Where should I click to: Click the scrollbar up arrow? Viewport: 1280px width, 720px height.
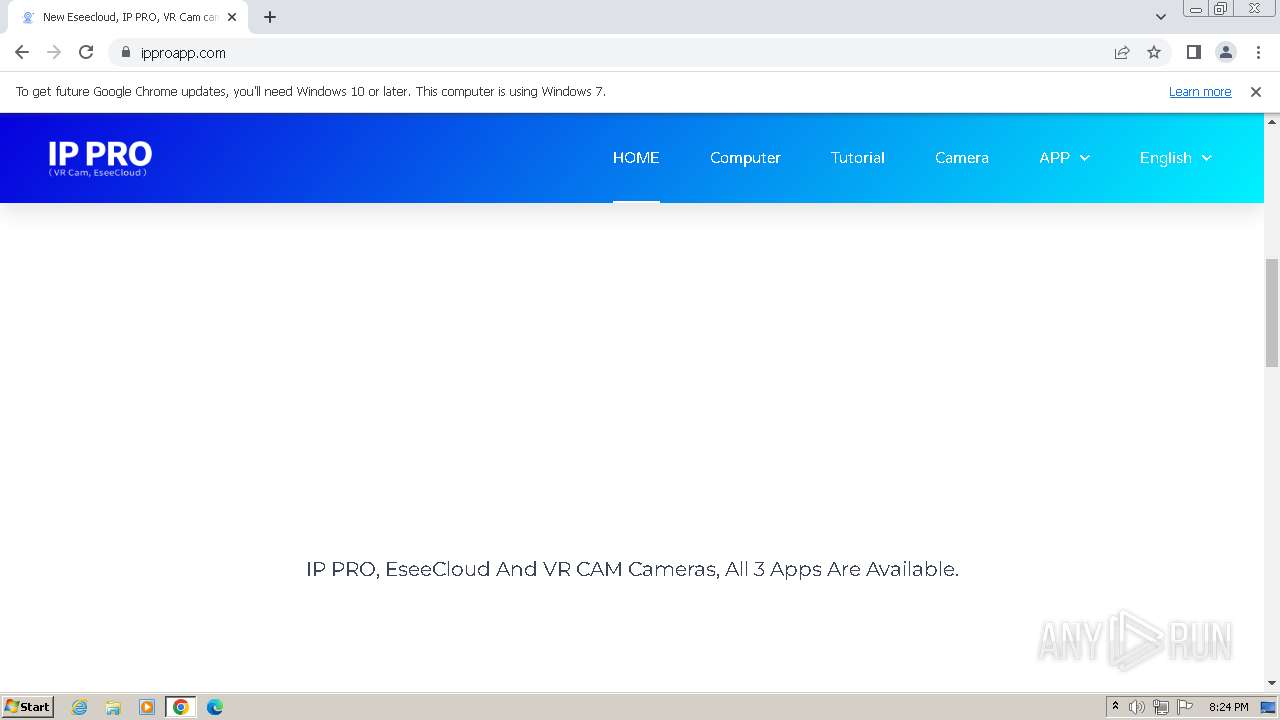click(1272, 121)
